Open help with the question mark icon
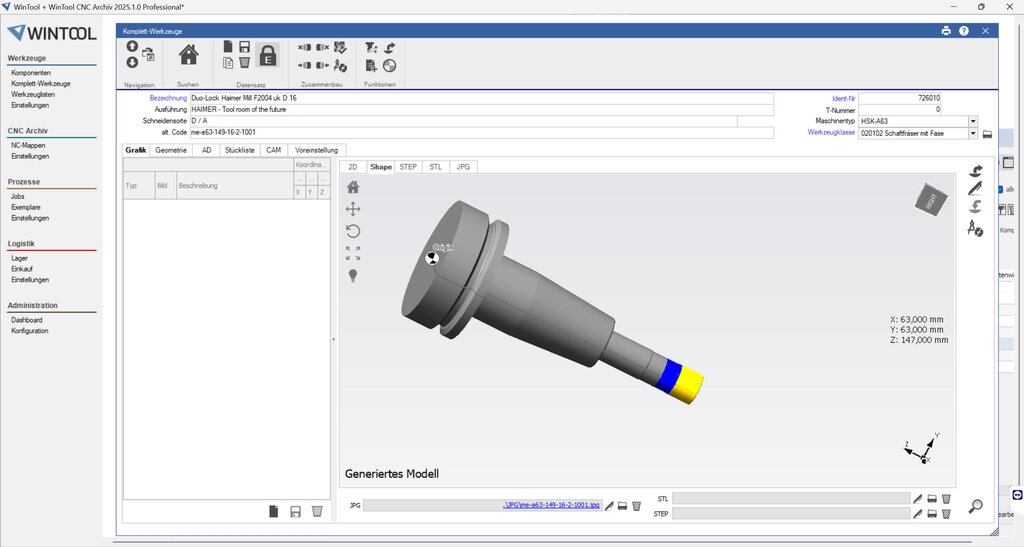 pos(964,31)
